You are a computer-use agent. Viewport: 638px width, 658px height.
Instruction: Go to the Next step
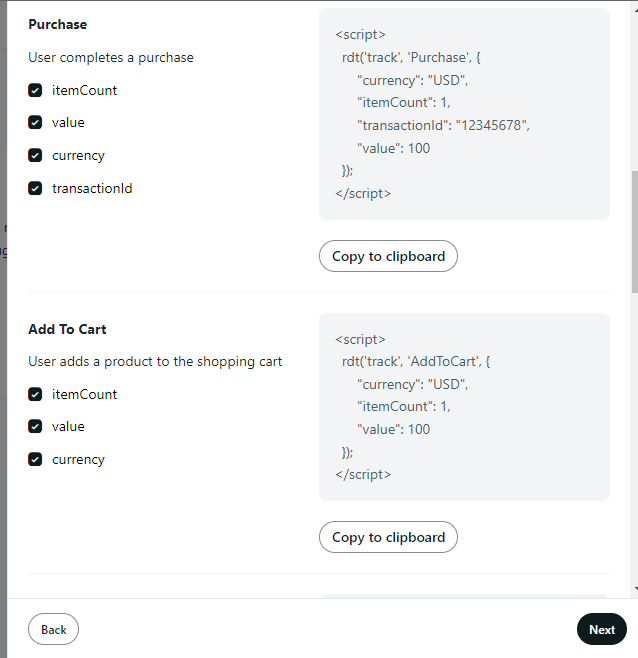pyautogui.click(x=602, y=629)
